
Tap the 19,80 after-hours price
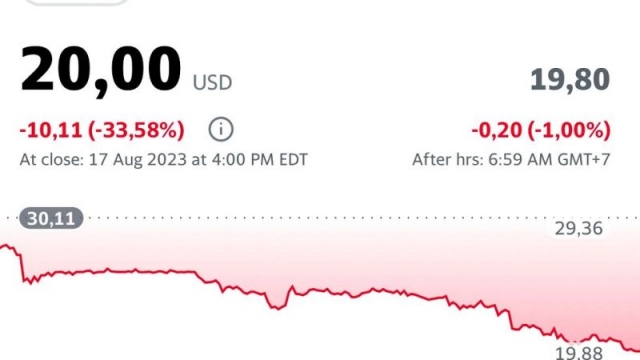click(570, 80)
